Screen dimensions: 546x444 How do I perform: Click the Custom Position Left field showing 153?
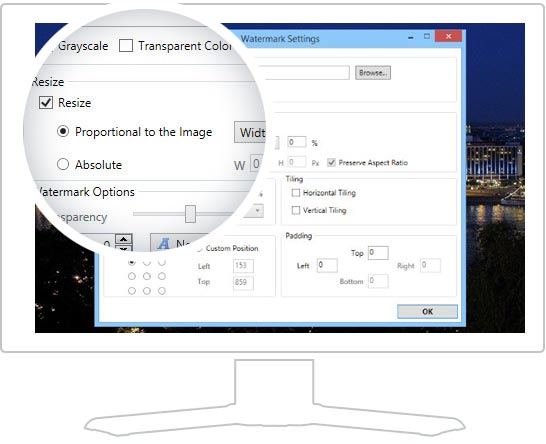[243, 266]
